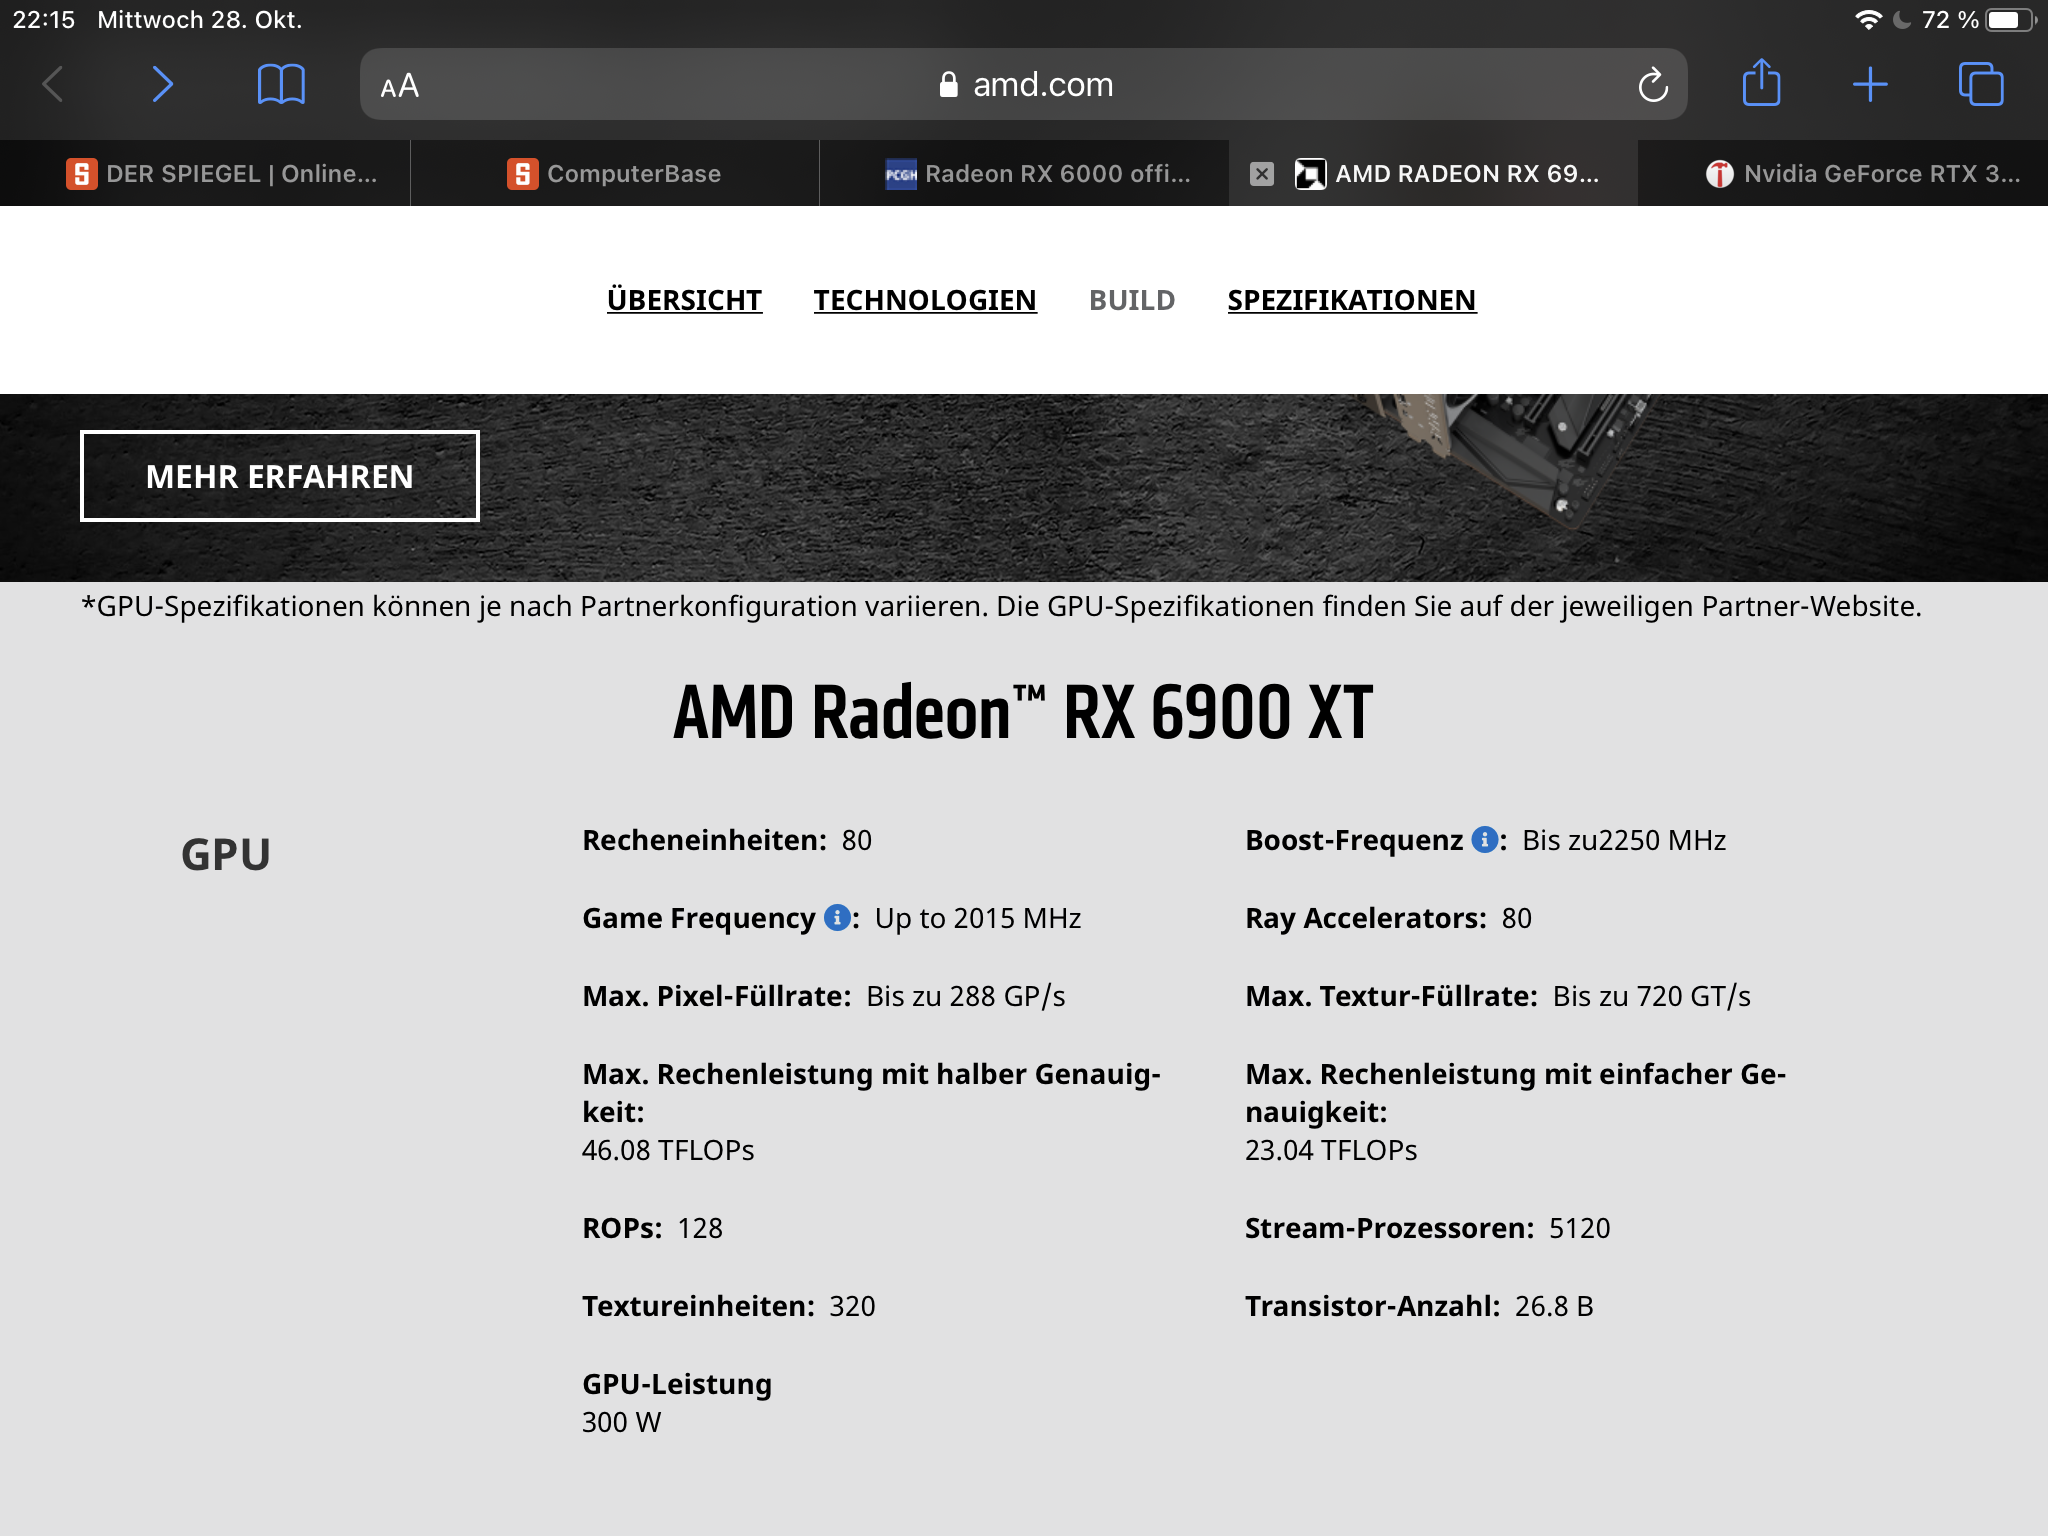Viewport: 2048px width, 1536px height.
Task: Open the share sheet icon
Action: (x=1761, y=83)
